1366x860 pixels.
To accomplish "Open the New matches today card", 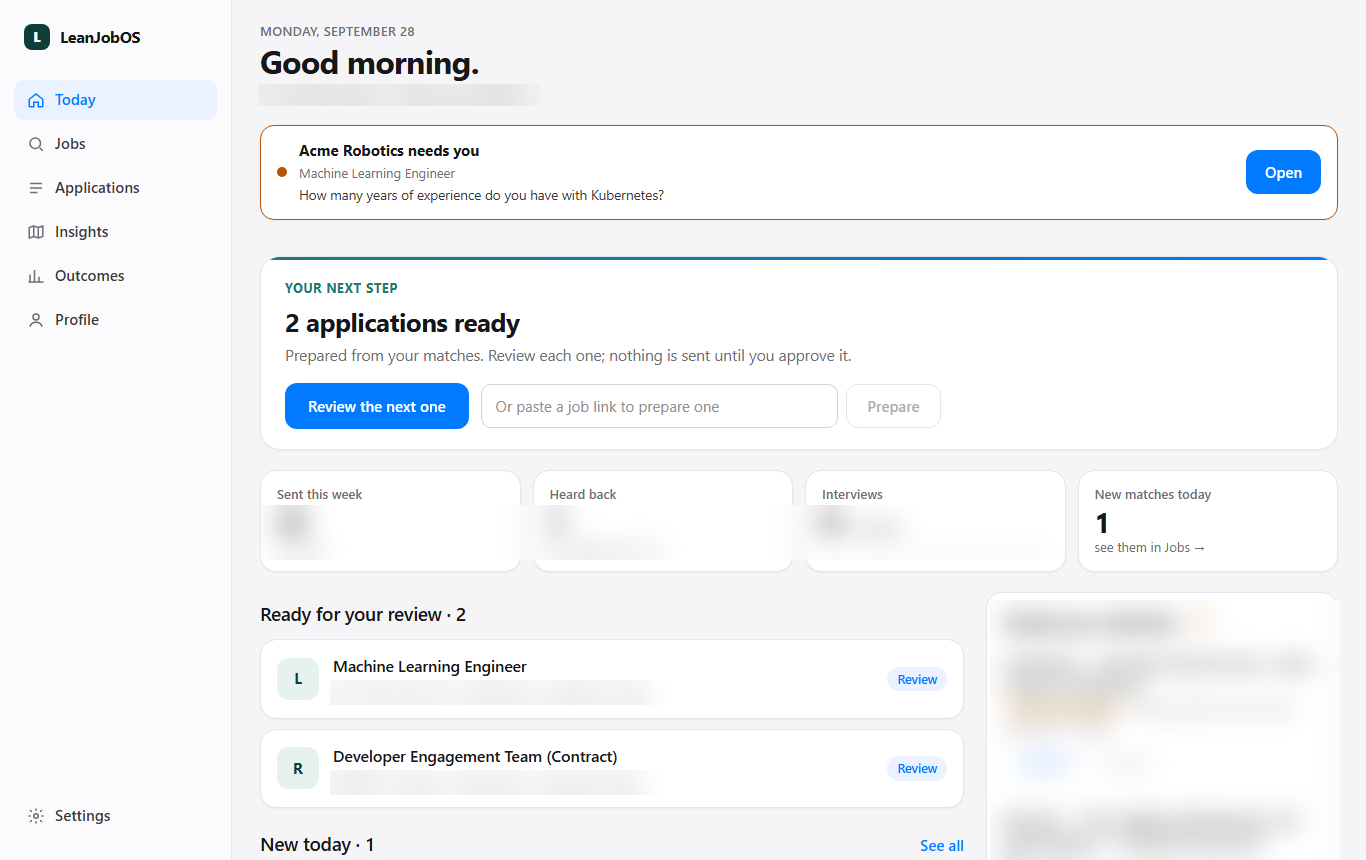I will 1208,521.
